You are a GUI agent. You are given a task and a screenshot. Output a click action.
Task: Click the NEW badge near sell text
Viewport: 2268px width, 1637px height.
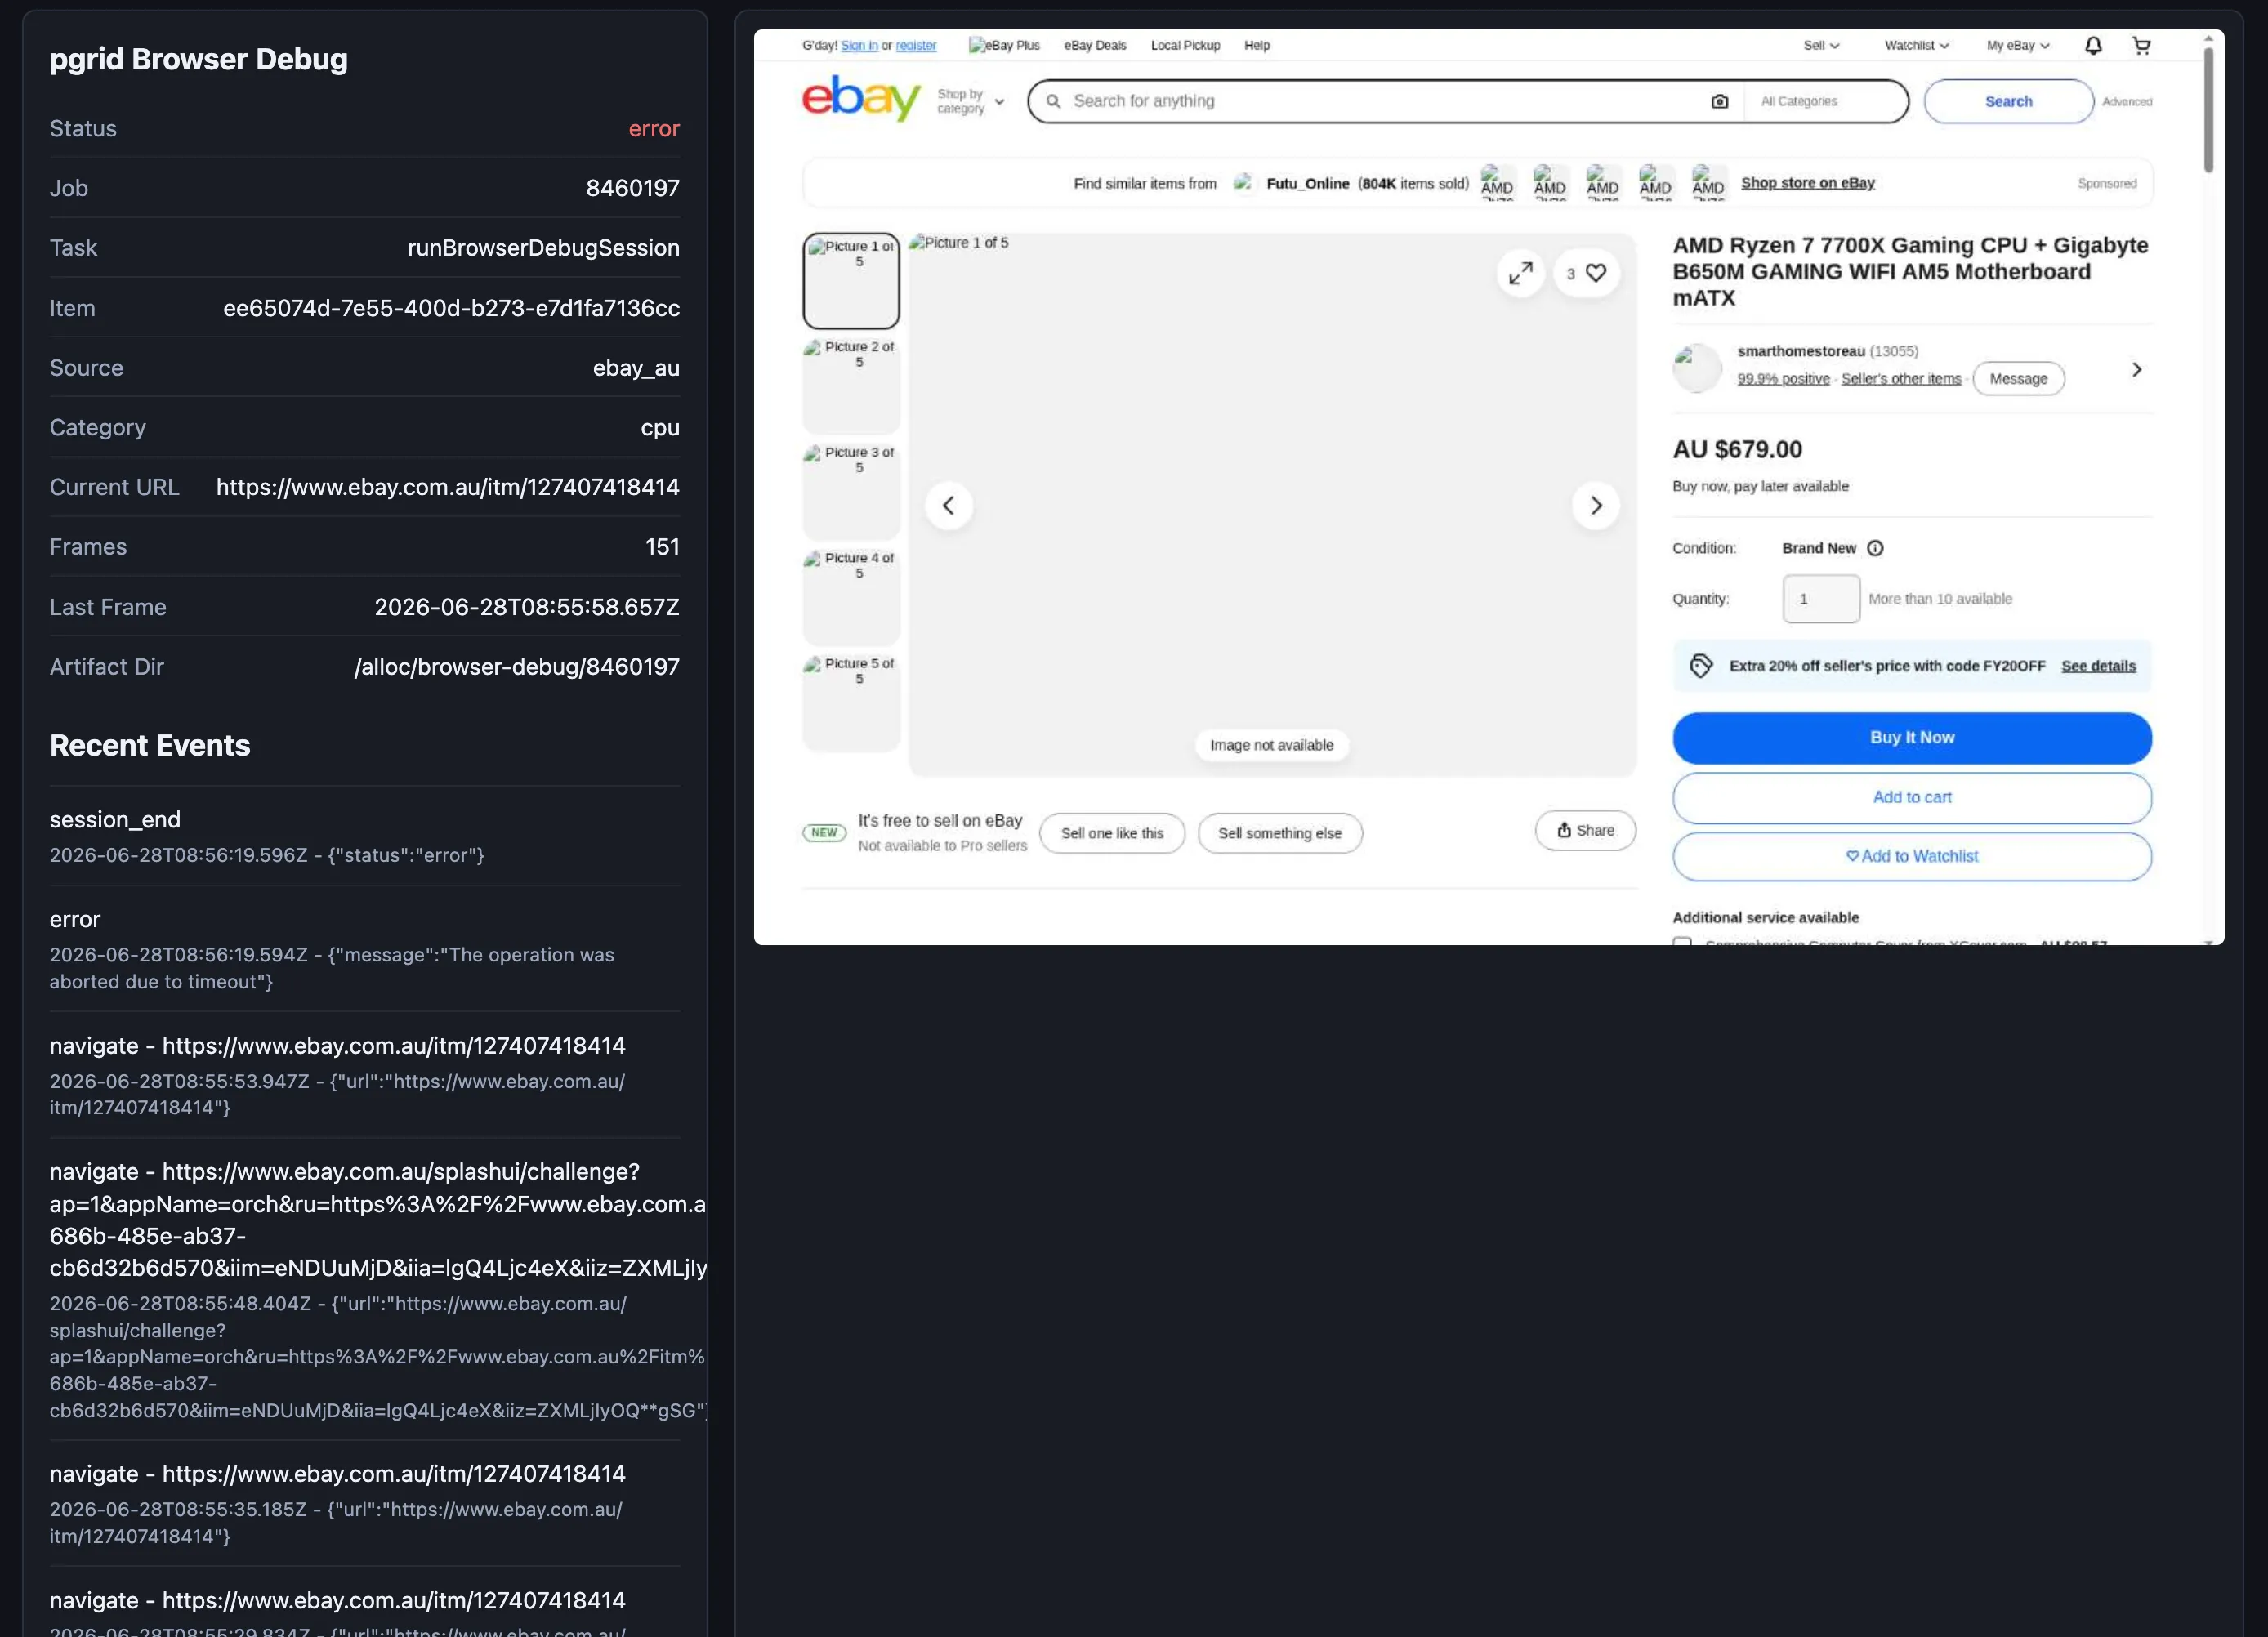coord(824,832)
